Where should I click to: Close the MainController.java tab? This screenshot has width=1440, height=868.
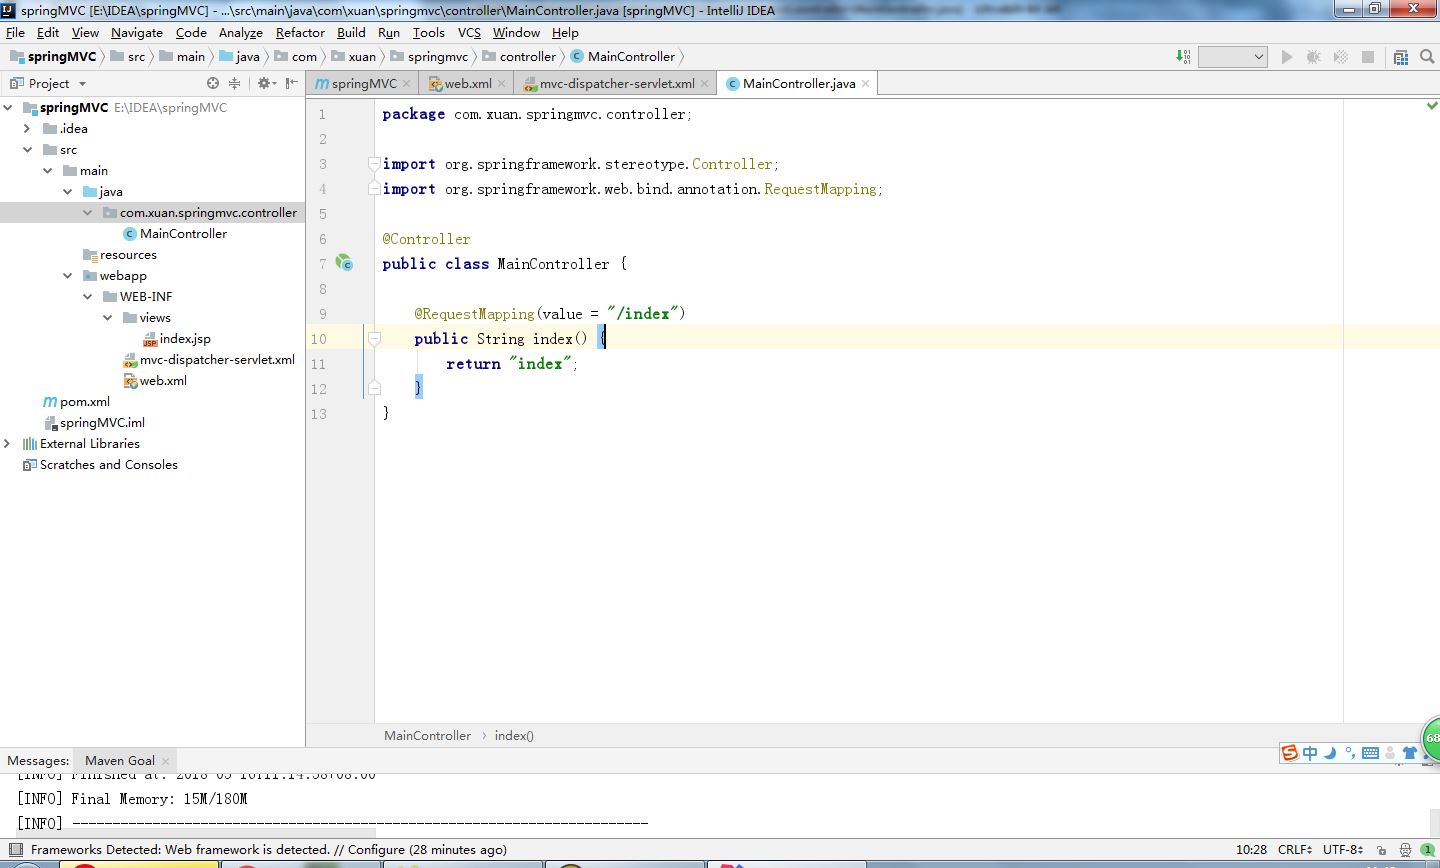(x=865, y=84)
